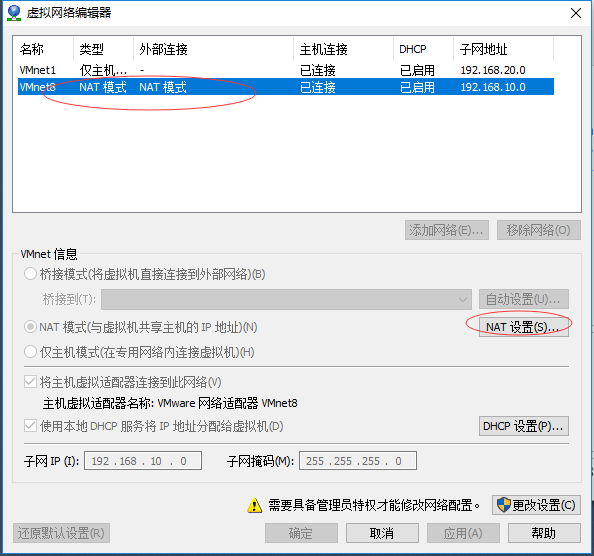This screenshot has height=556, width=594.
Task: Toggle 使用本地 DHCP 服务 checkbox
Action: click(x=30, y=426)
